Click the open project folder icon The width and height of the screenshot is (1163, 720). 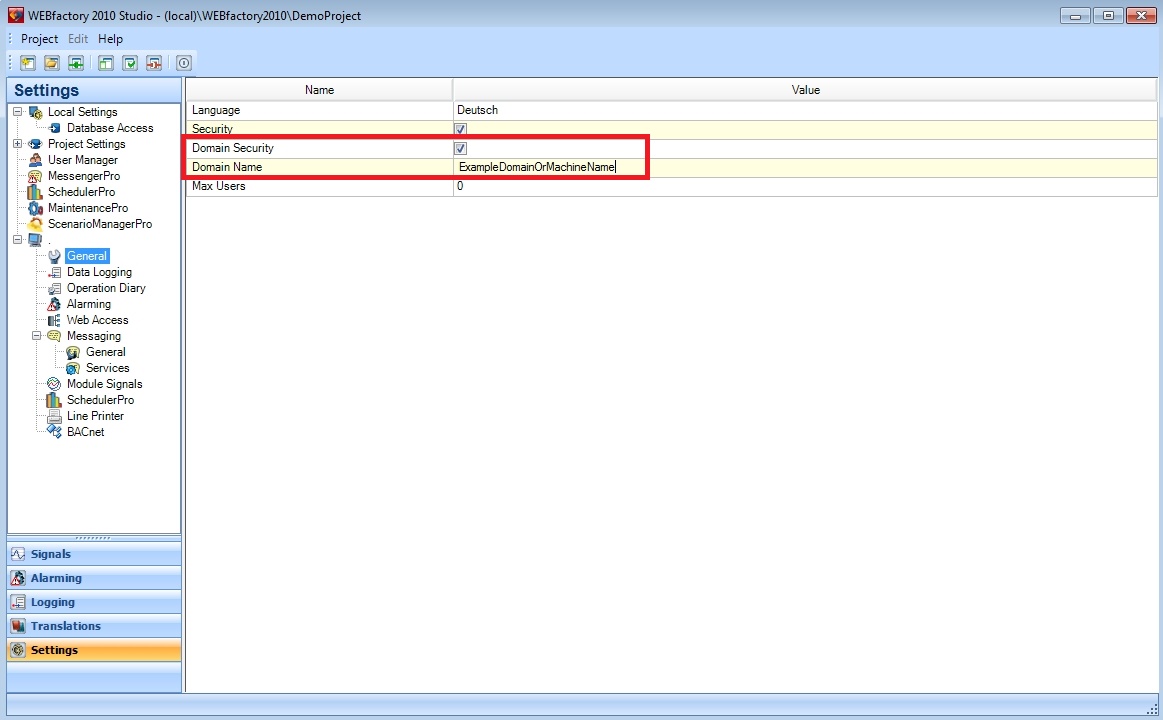tap(52, 63)
